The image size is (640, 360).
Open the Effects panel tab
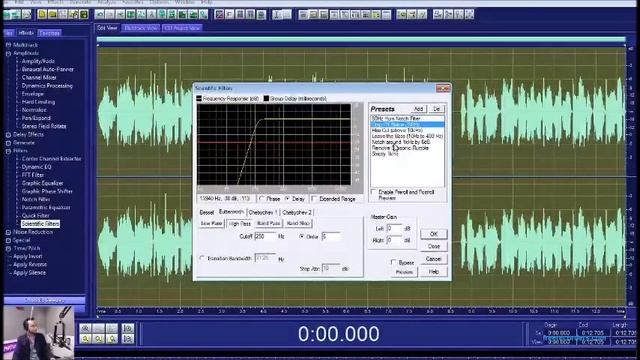(x=26, y=33)
